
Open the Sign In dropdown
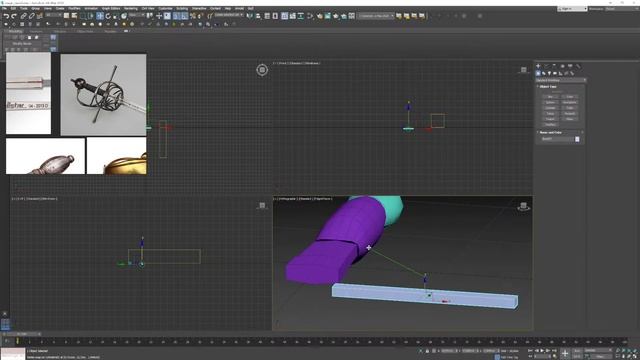[572, 9]
